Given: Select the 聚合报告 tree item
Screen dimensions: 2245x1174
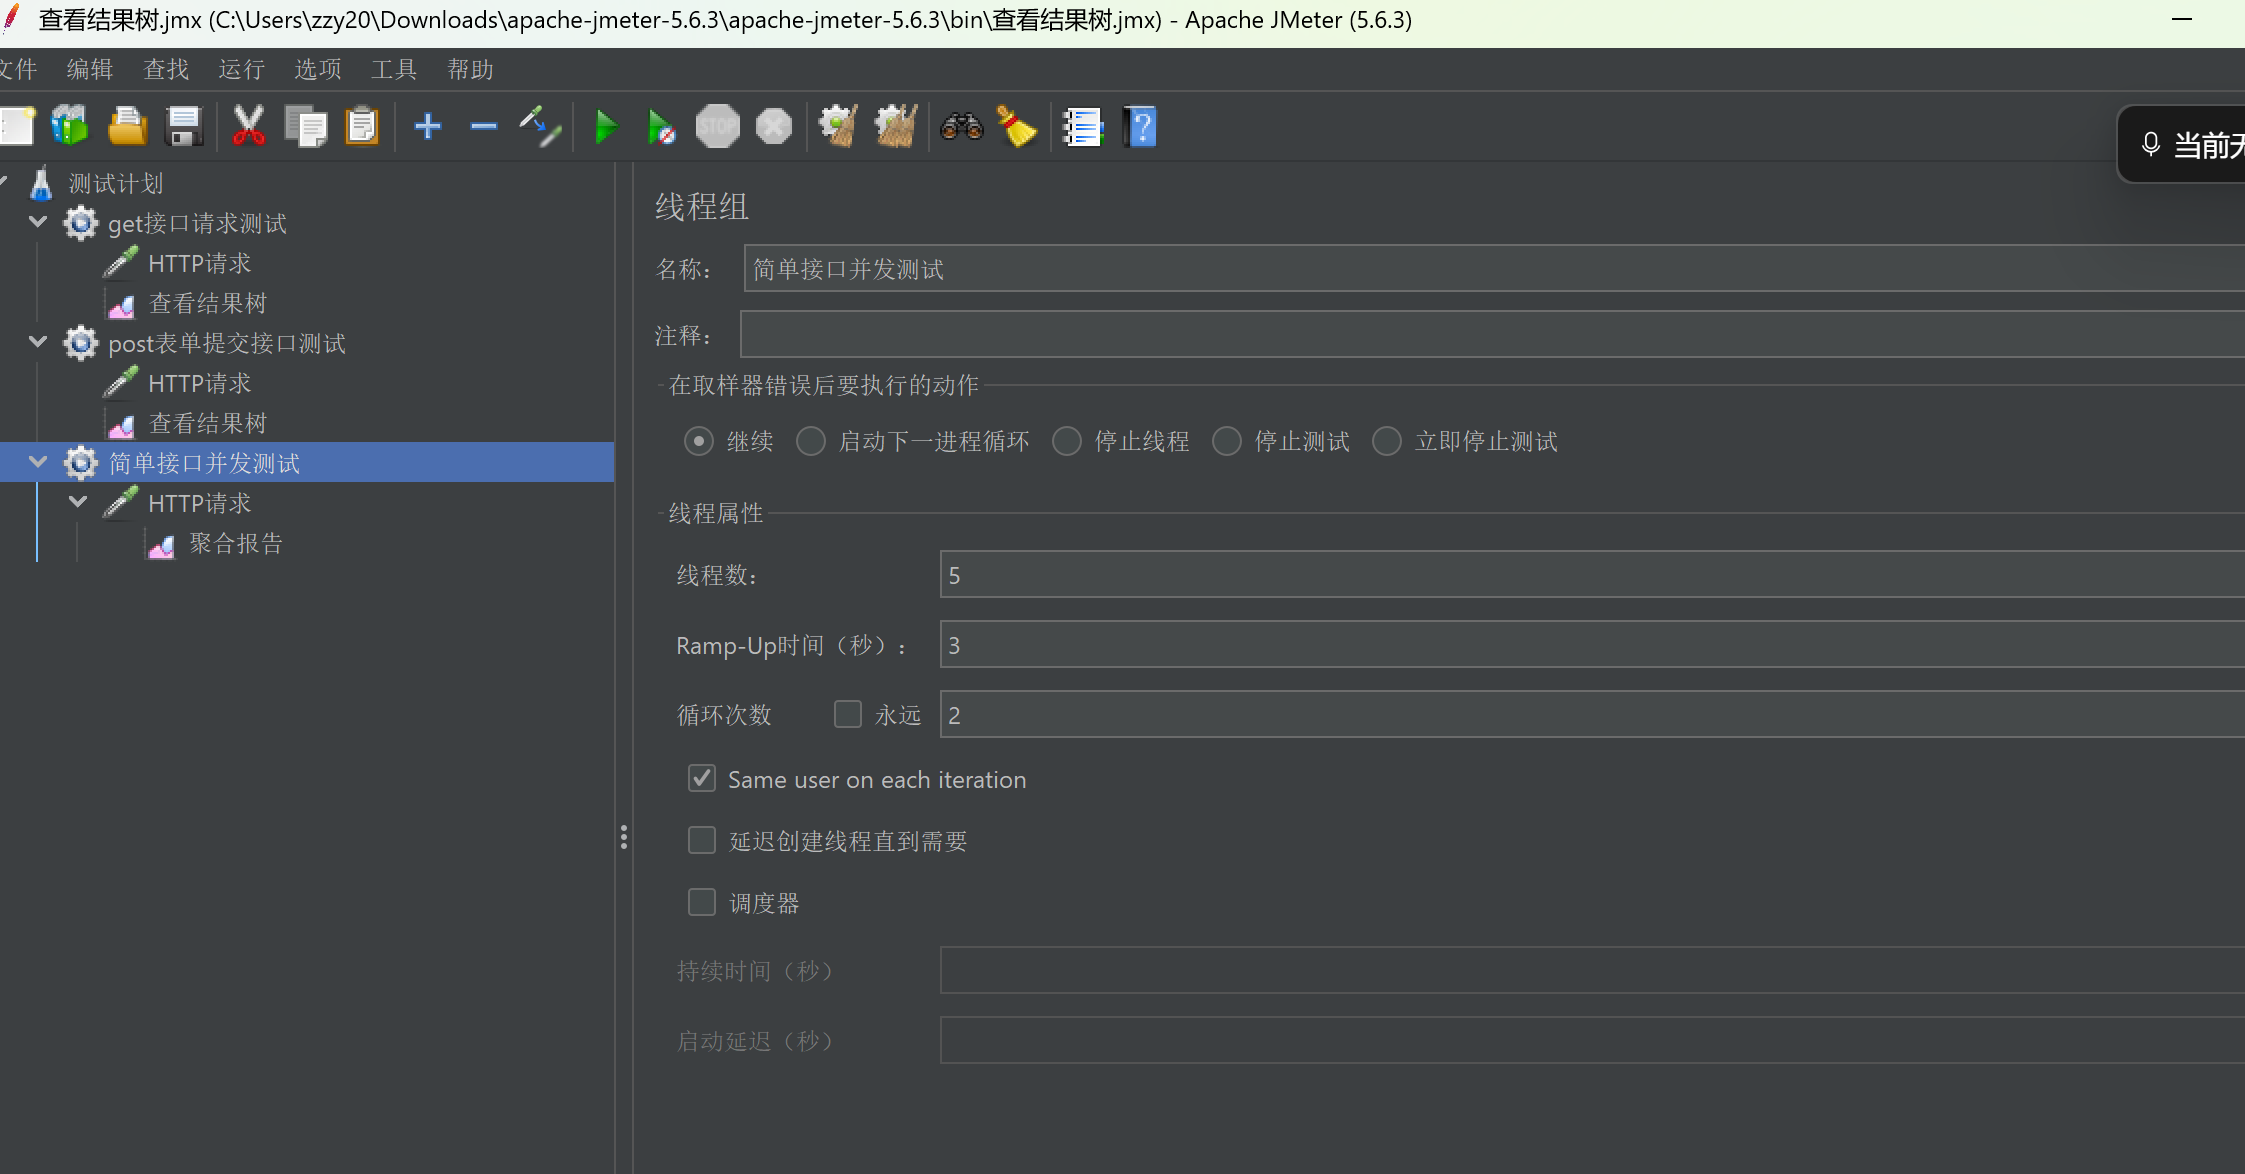Looking at the screenshot, I should [235, 543].
